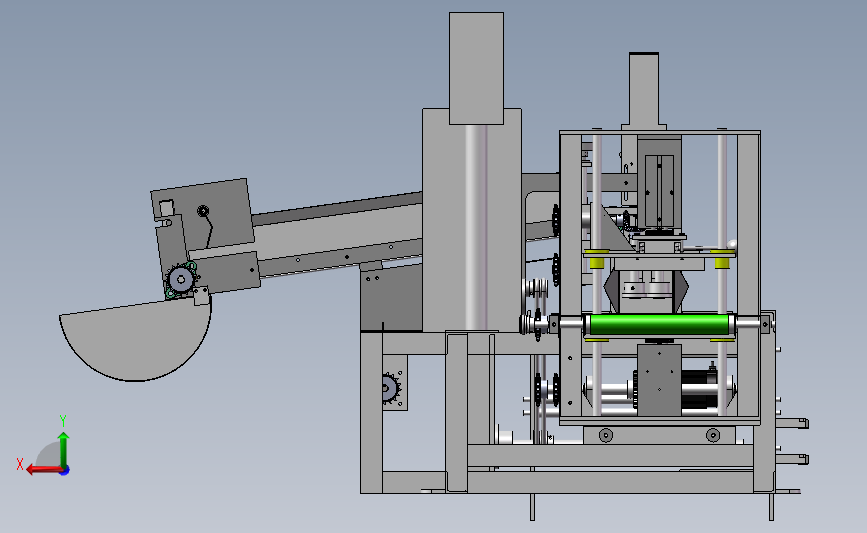Select the tilted plate with square cutout
Viewport: 867px width, 533px height.
[x=202, y=215]
